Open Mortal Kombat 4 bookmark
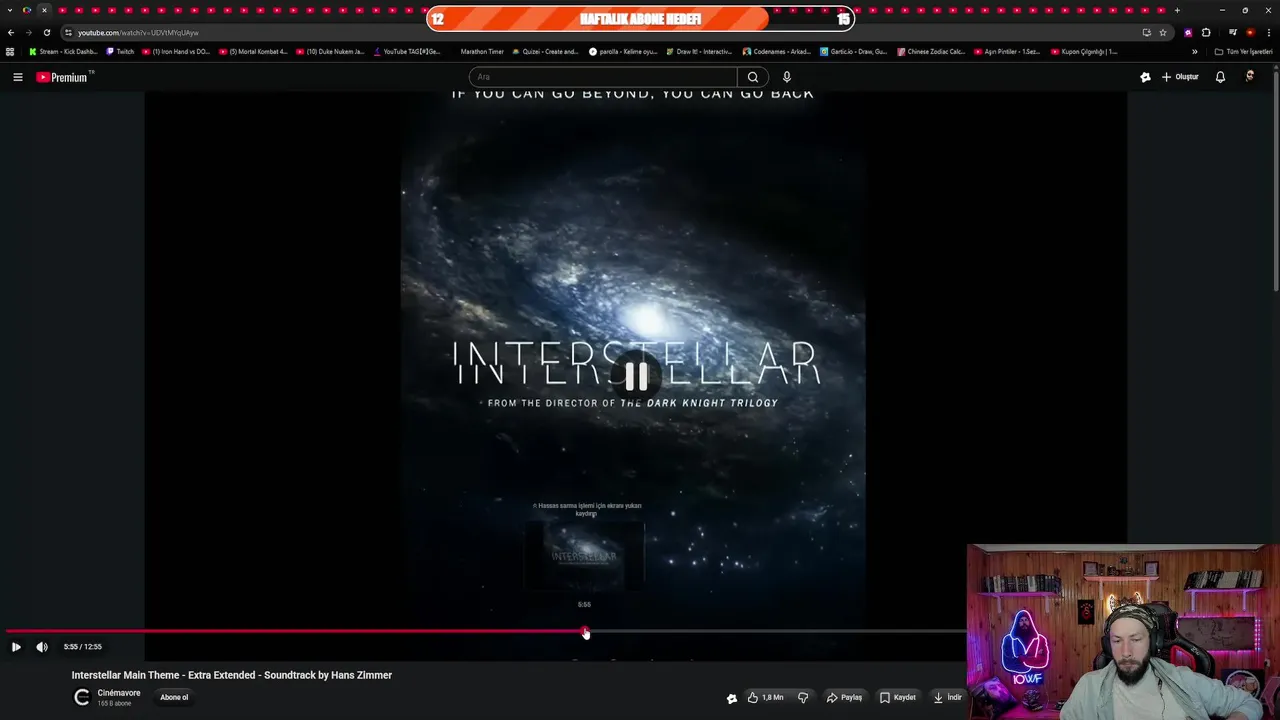This screenshot has height=720, width=1280. pyautogui.click(x=253, y=51)
